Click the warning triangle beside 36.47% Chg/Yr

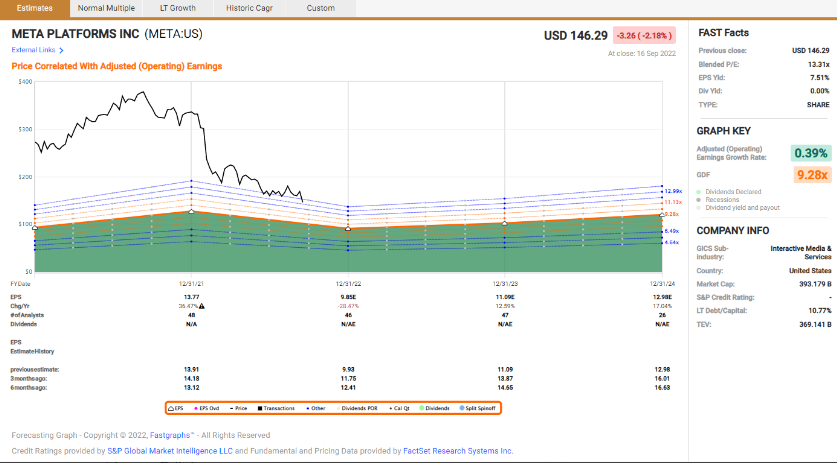coord(202,306)
